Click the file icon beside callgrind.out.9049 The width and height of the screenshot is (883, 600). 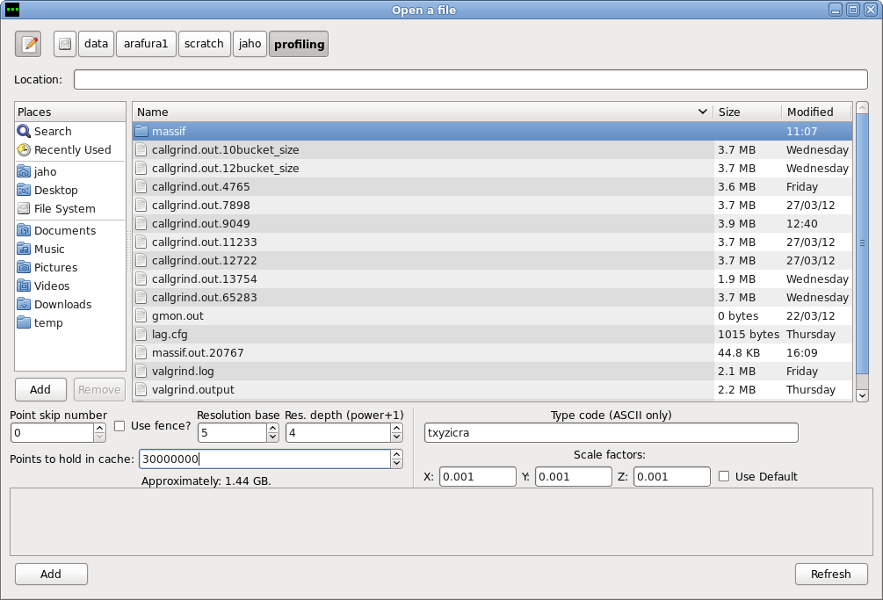[141, 224]
